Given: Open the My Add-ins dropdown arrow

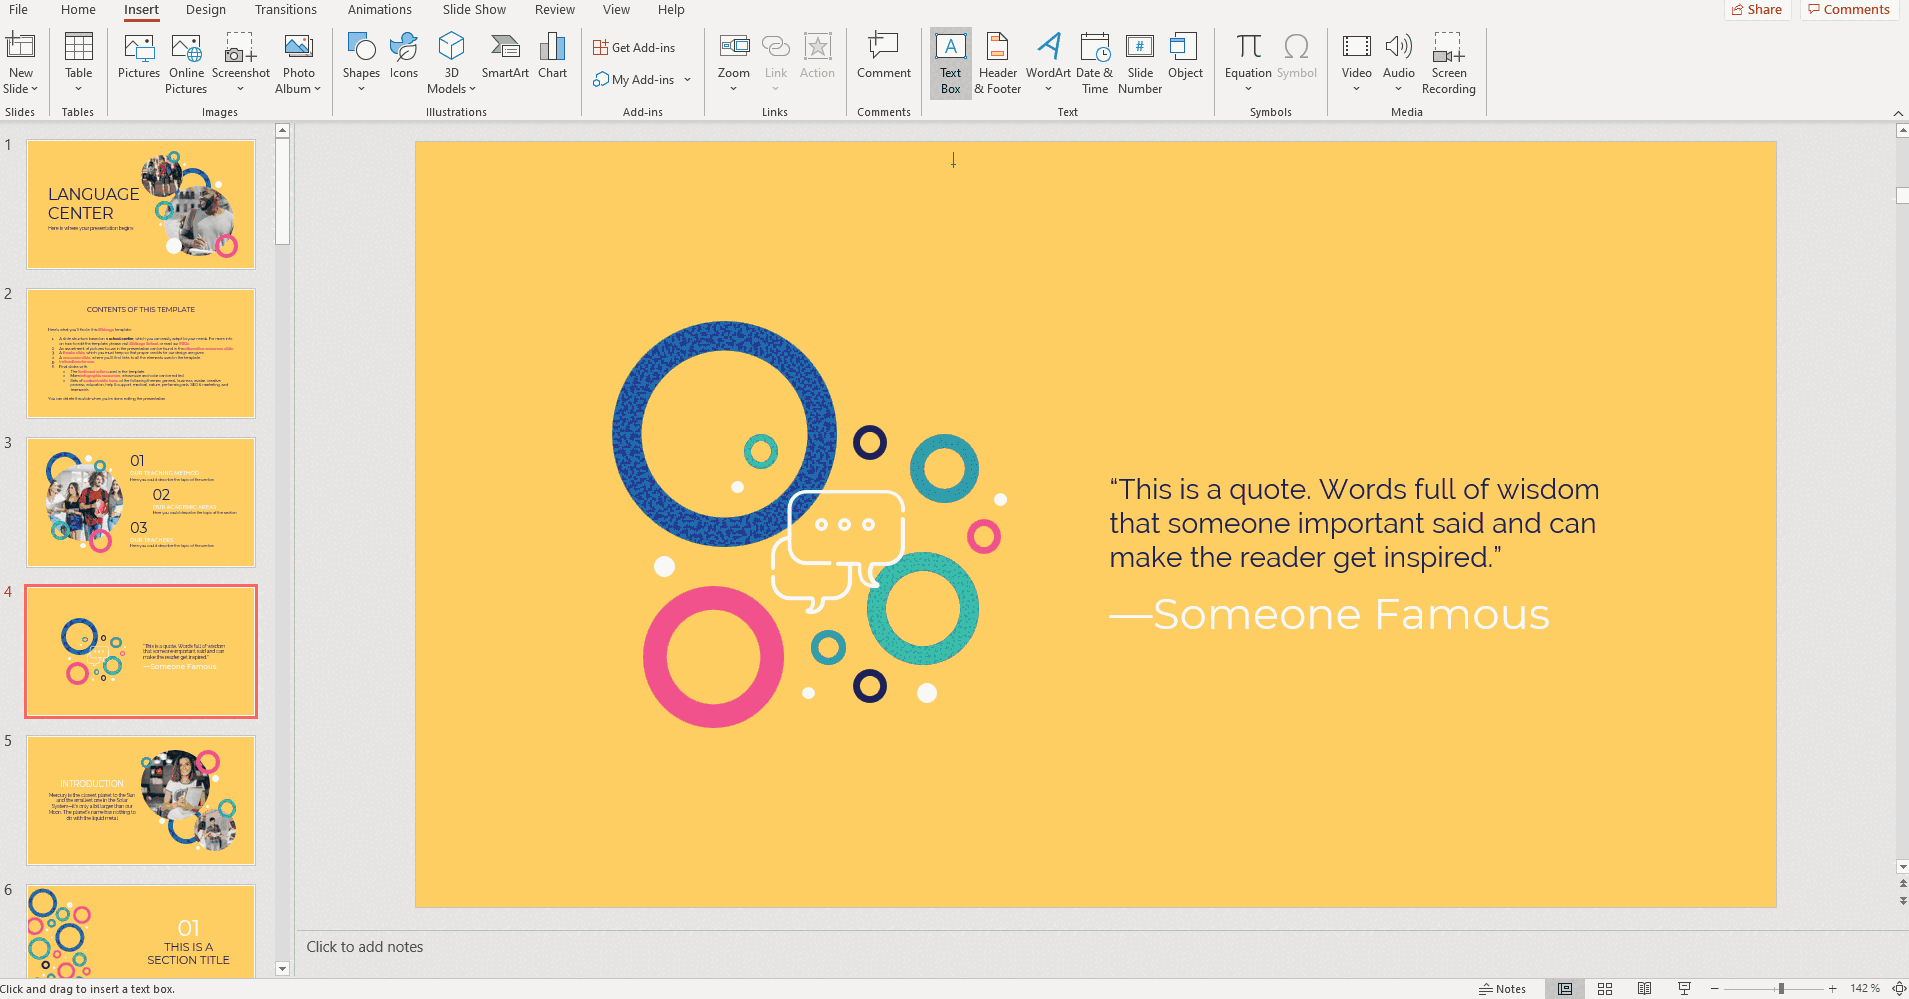Looking at the screenshot, I should (688, 80).
